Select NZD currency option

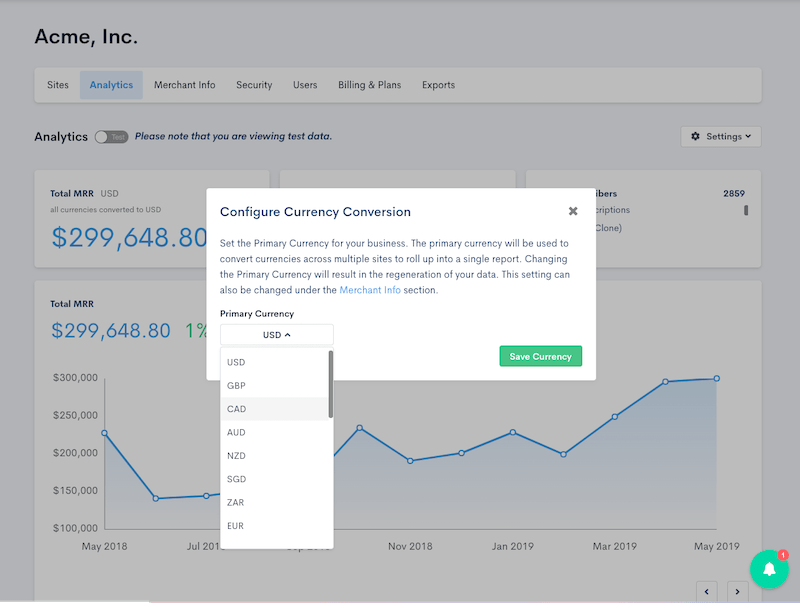pos(237,456)
